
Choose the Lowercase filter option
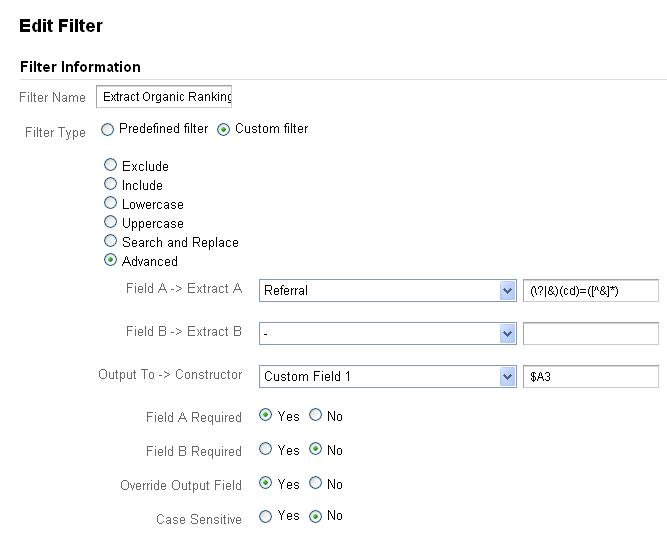pyautogui.click(x=110, y=203)
